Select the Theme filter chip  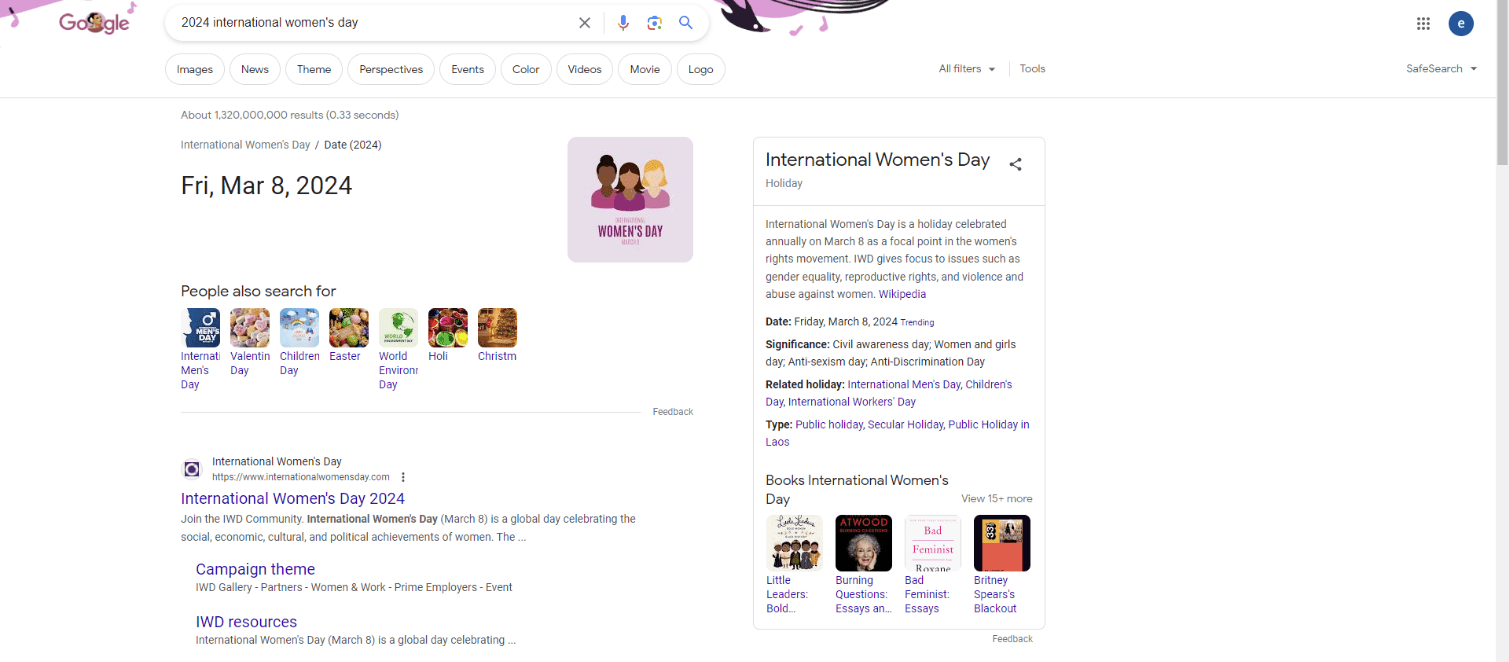pyautogui.click(x=314, y=69)
